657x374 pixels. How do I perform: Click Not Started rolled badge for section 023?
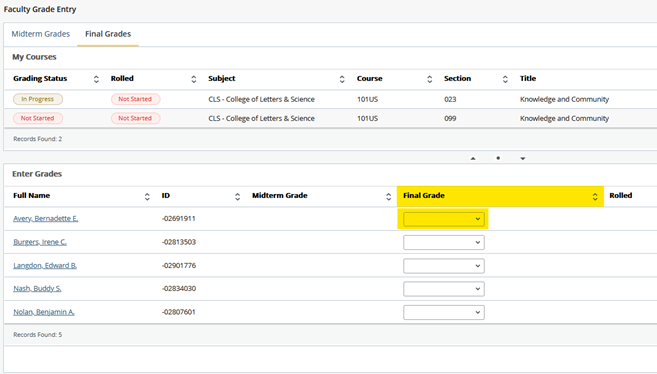(135, 99)
